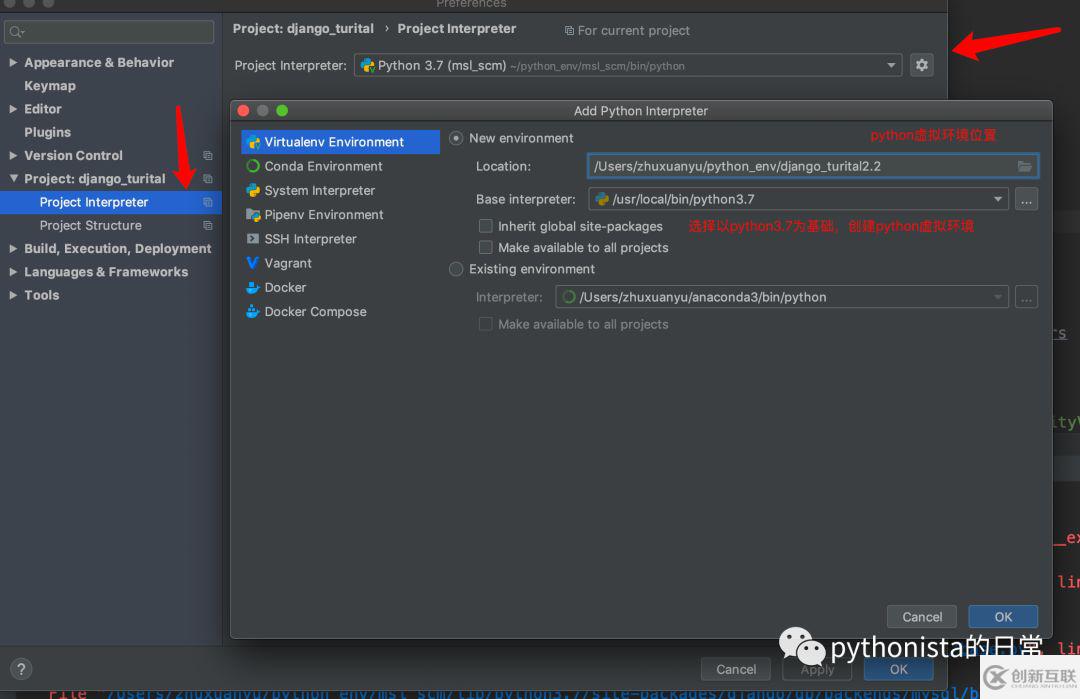Image resolution: width=1080 pixels, height=699 pixels.
Task: Open the Project Interpreter dropdown arrow
Action: pyautogui.click(x=891, y=65)
